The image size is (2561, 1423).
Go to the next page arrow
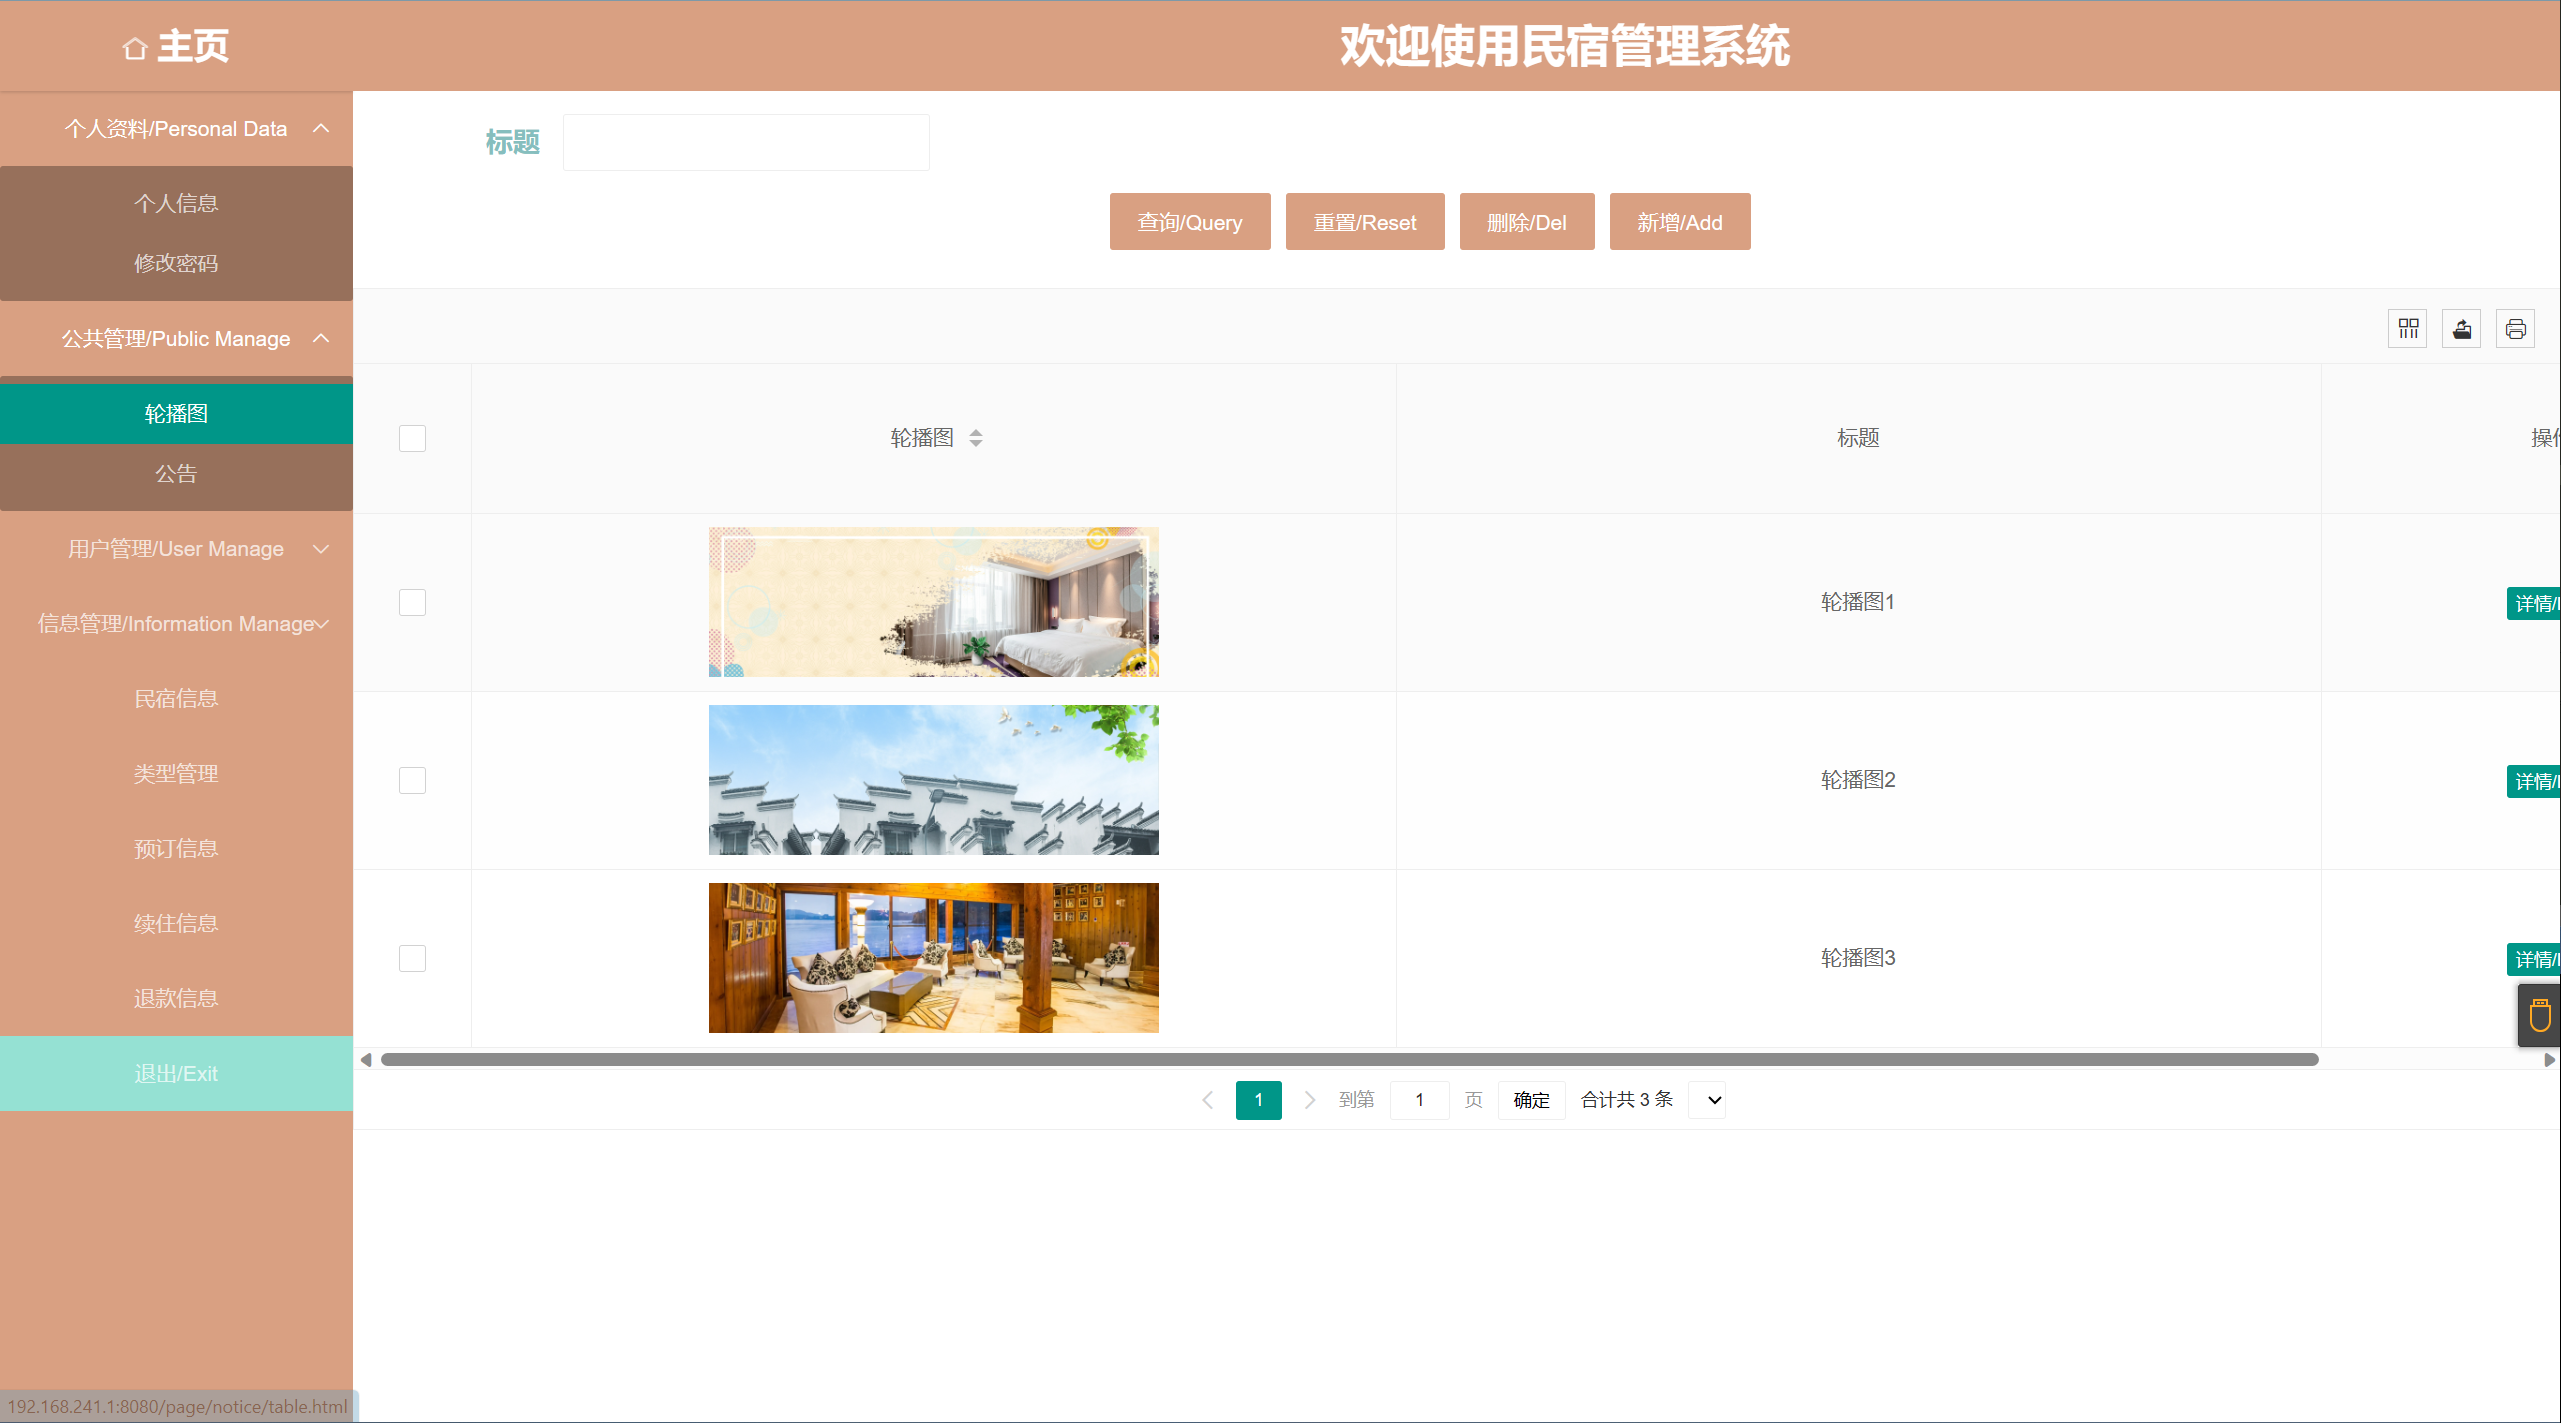click(x=1309, y=1100)
